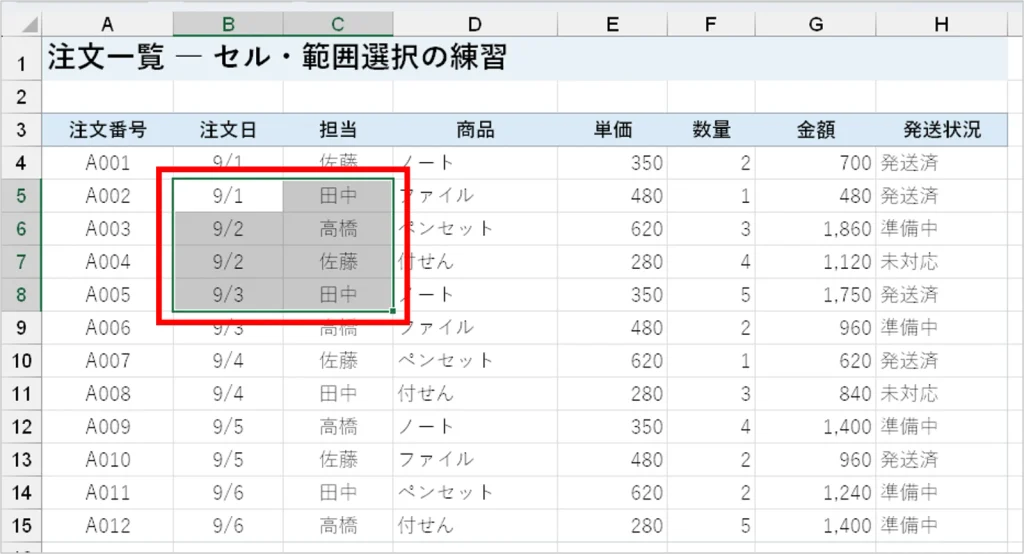Click the 金額 header cell

tap(815, 129)
